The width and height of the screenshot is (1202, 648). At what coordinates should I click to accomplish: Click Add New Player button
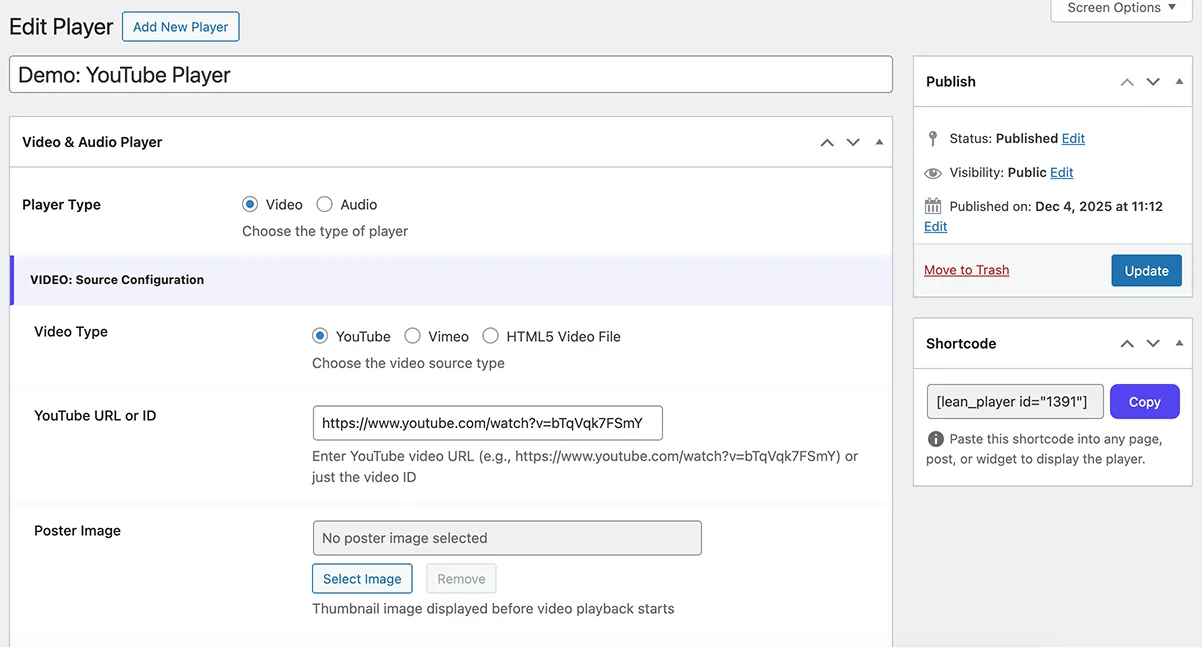[x=181, y=27]
